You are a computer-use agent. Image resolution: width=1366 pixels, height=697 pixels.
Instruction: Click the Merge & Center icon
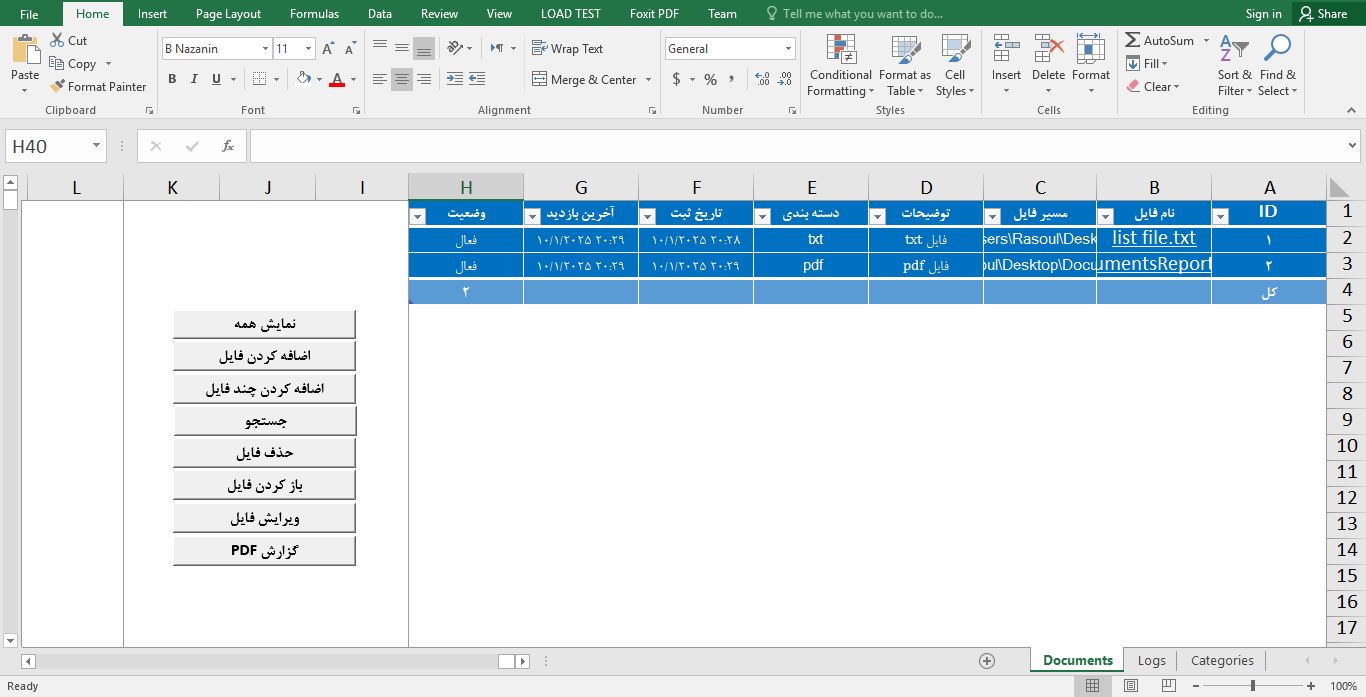pyautogui.click(x=540, y=79)
